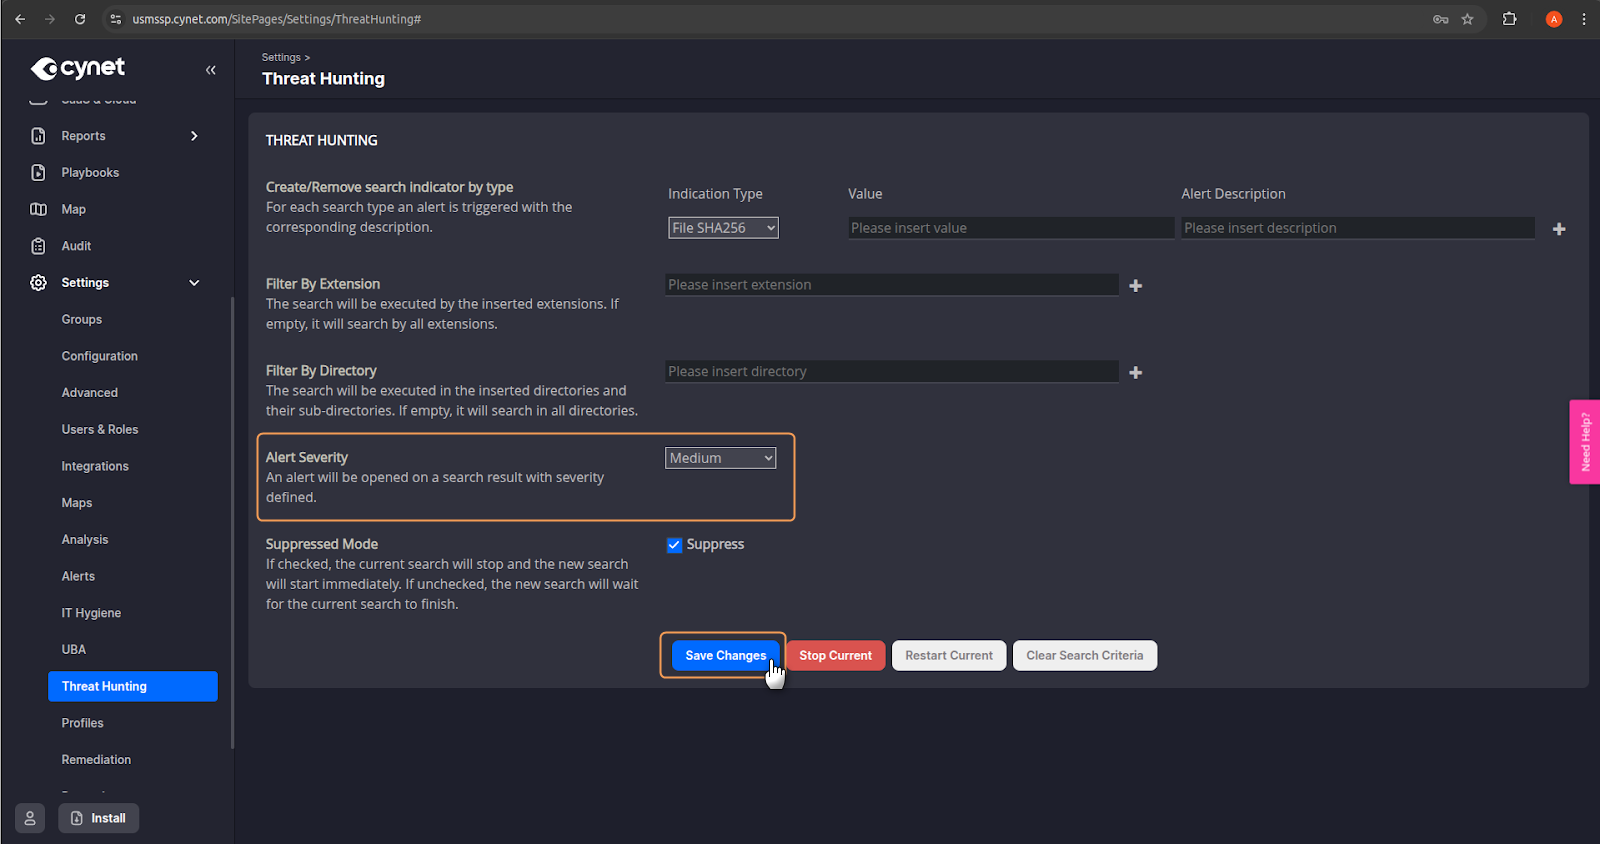Screen dimensions: 1600x844
Task: Collapse the sidebar with double-chevron icon
Action: (x=211, y=70)
